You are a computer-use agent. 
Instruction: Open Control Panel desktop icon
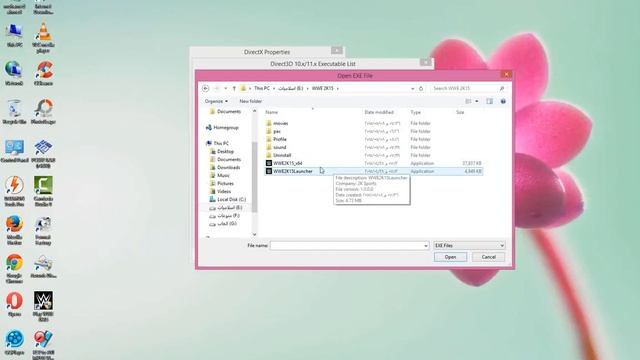tap(14, 152)
